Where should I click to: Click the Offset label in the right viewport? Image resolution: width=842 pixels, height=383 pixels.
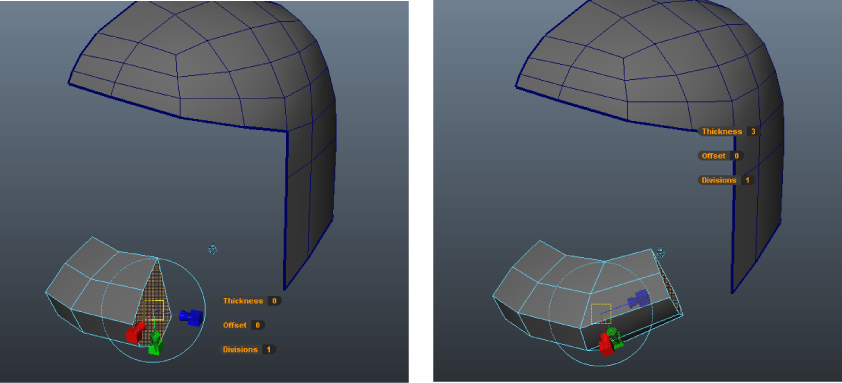click(714, 156)
